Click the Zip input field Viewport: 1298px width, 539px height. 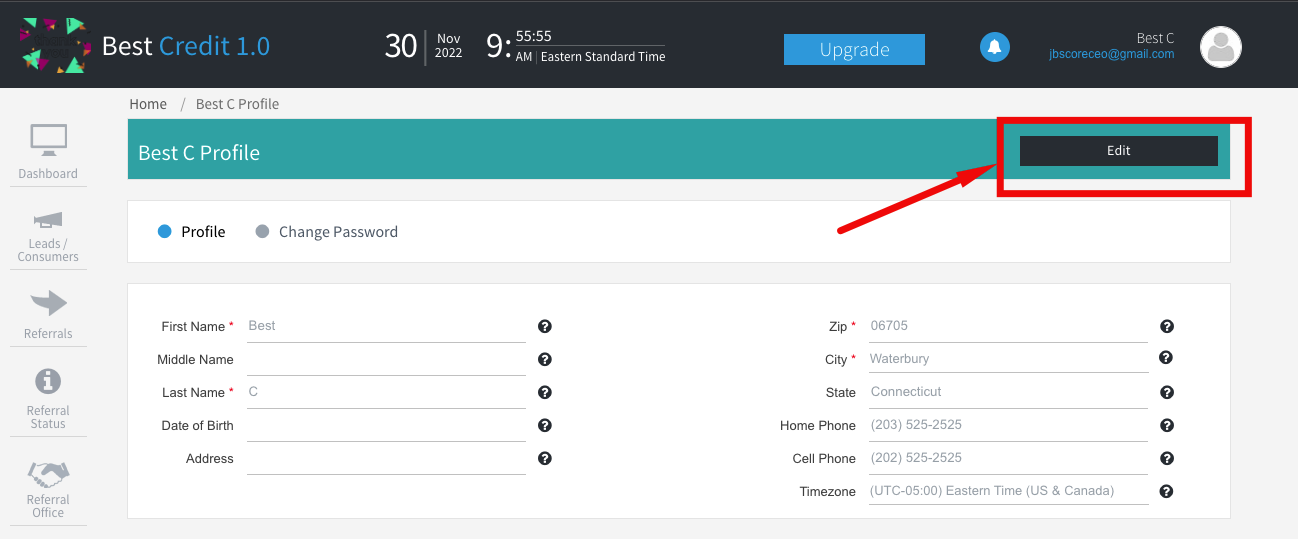point(1008,326)
